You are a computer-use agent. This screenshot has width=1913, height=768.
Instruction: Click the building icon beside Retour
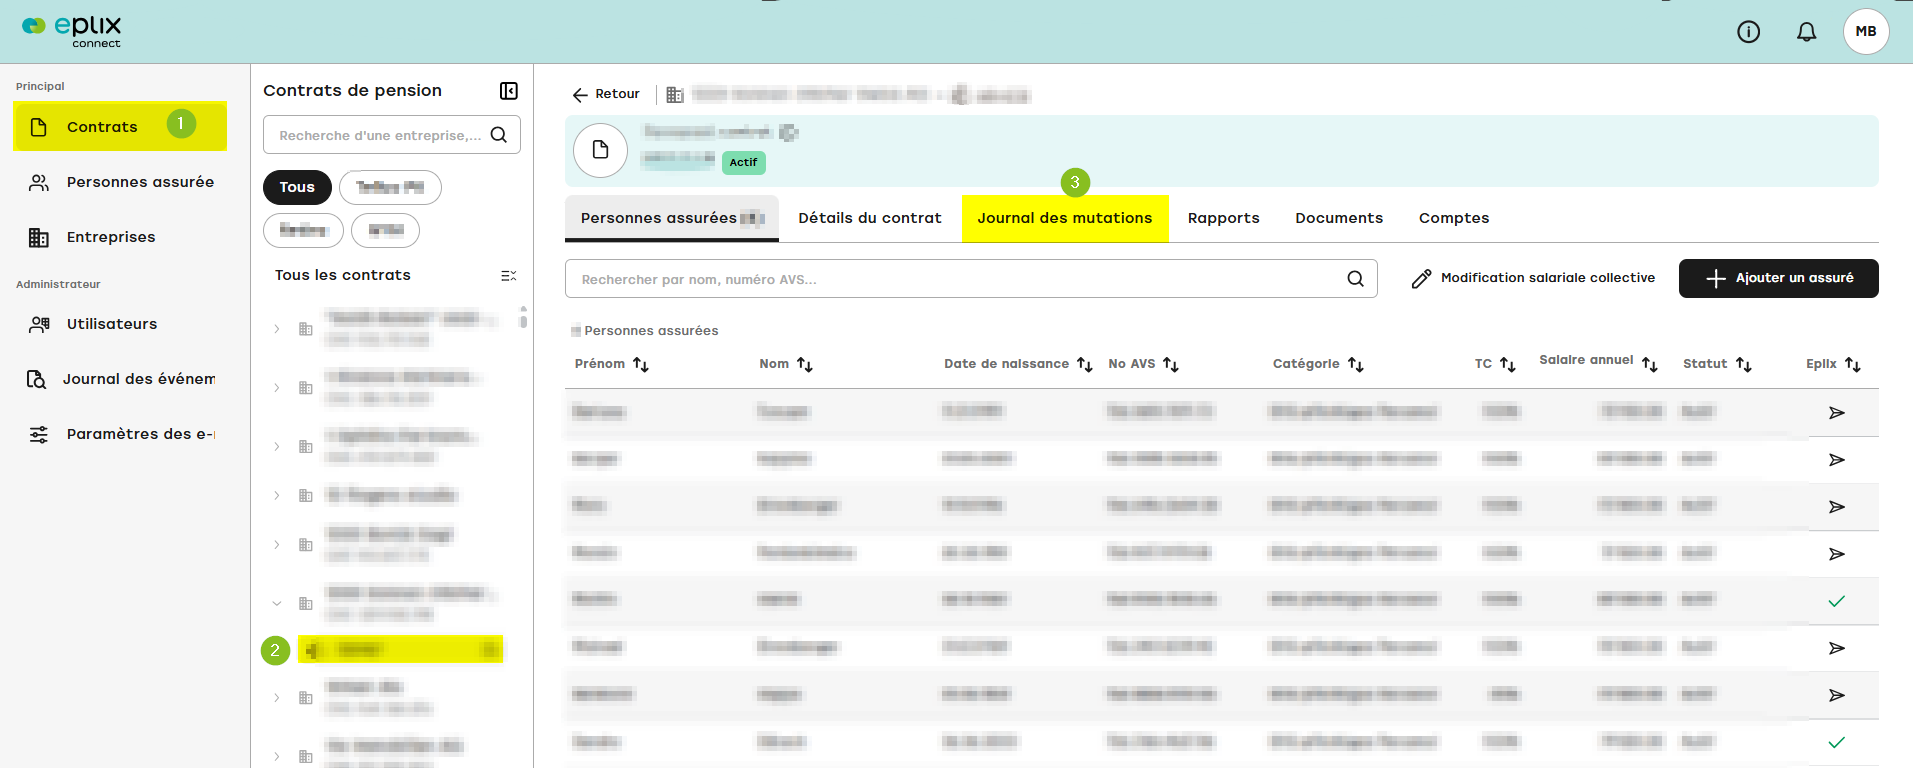pos(675,94)
